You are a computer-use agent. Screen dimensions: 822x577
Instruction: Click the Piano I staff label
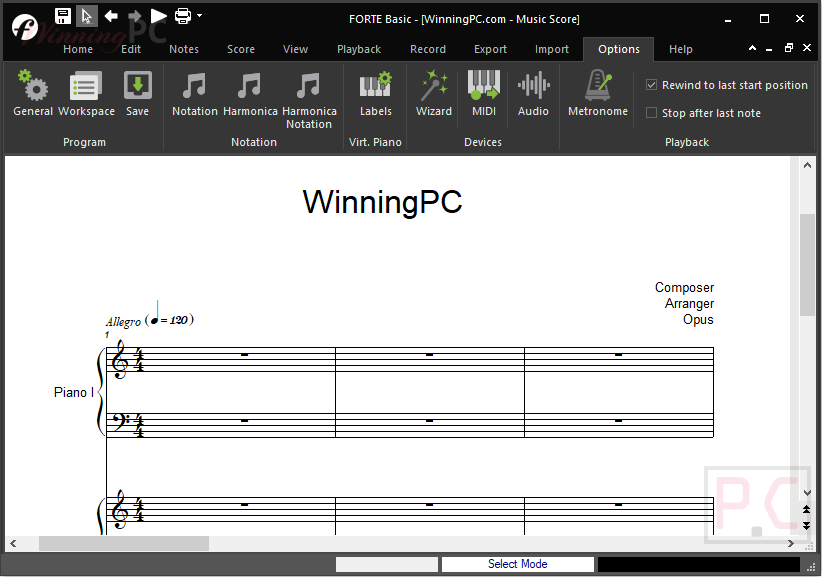pos(73,393)
